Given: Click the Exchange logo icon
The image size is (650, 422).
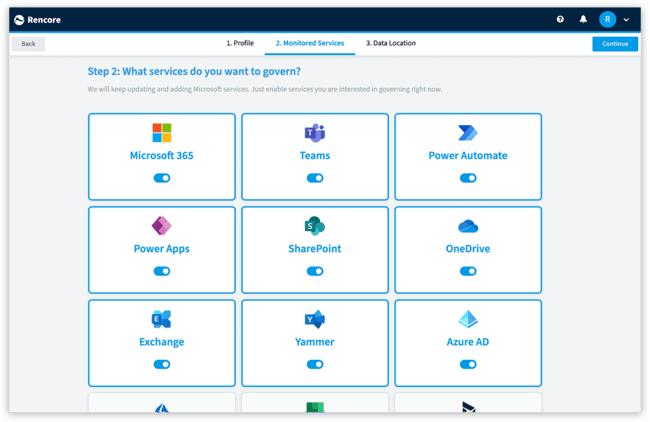Looking at the screenshot, I should coord(162,319).
